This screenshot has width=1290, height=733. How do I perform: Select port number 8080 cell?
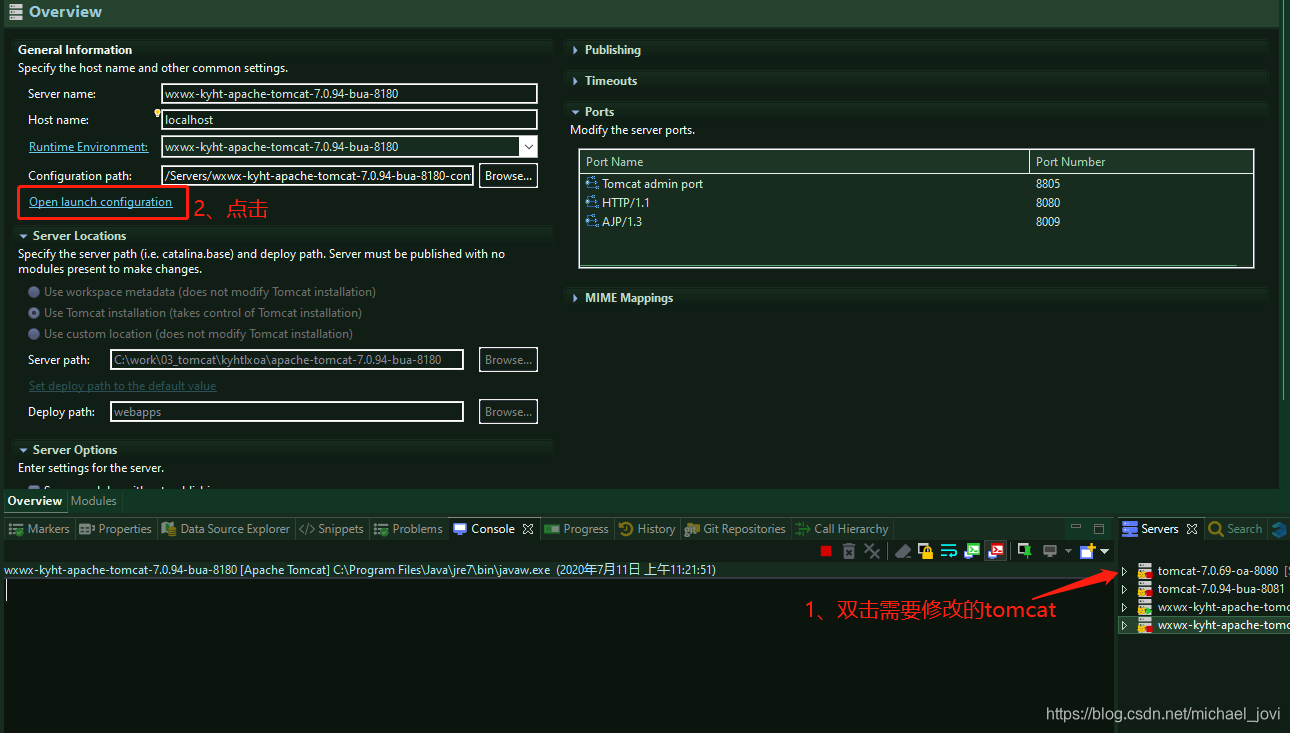tap(1048, 203)
